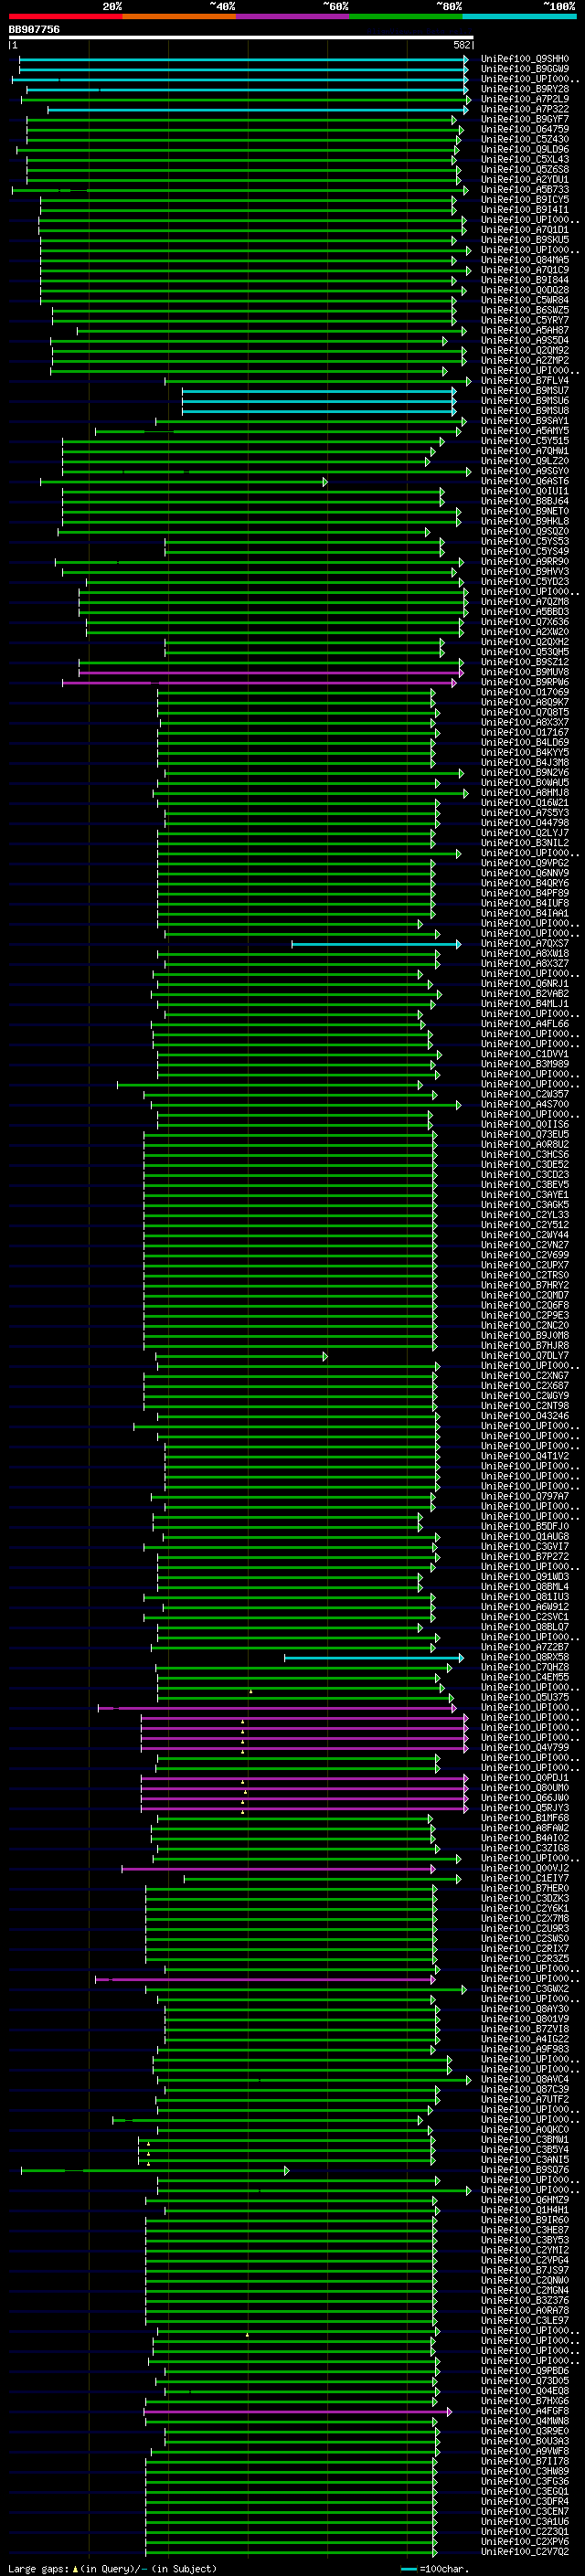Screen dimensions: 585x2576
Task: Click the red ~20% identity legend segment
Action: [66, 16]
